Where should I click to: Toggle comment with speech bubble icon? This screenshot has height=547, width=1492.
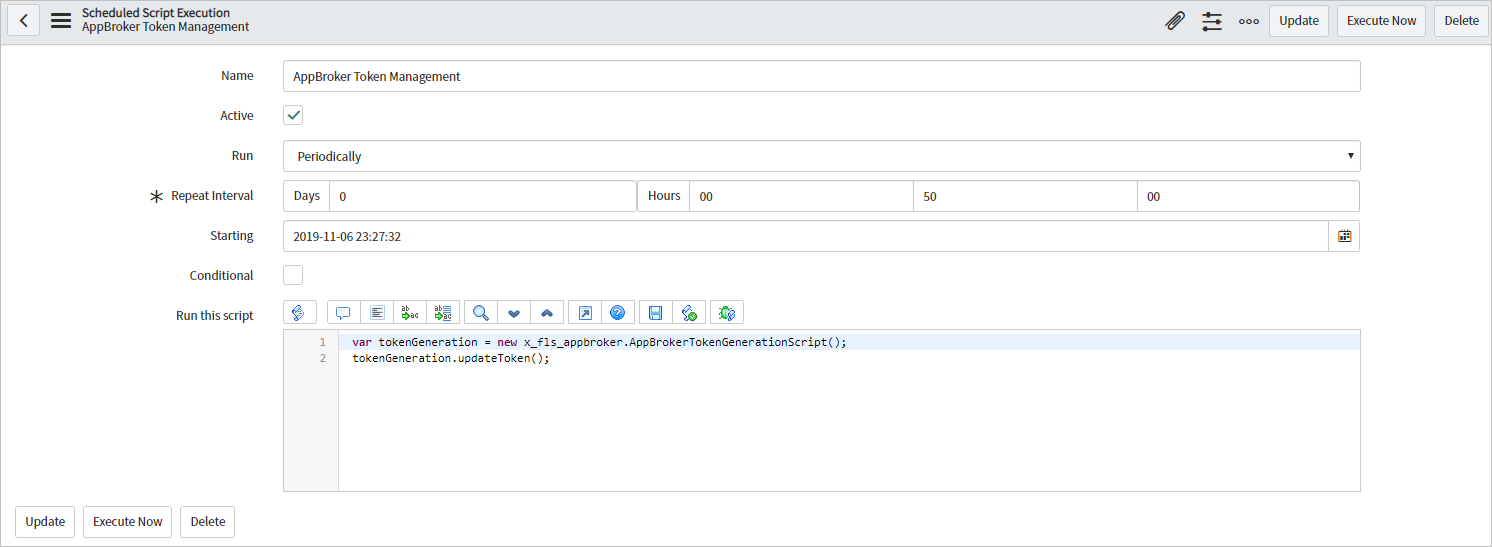tap(343, 312)
